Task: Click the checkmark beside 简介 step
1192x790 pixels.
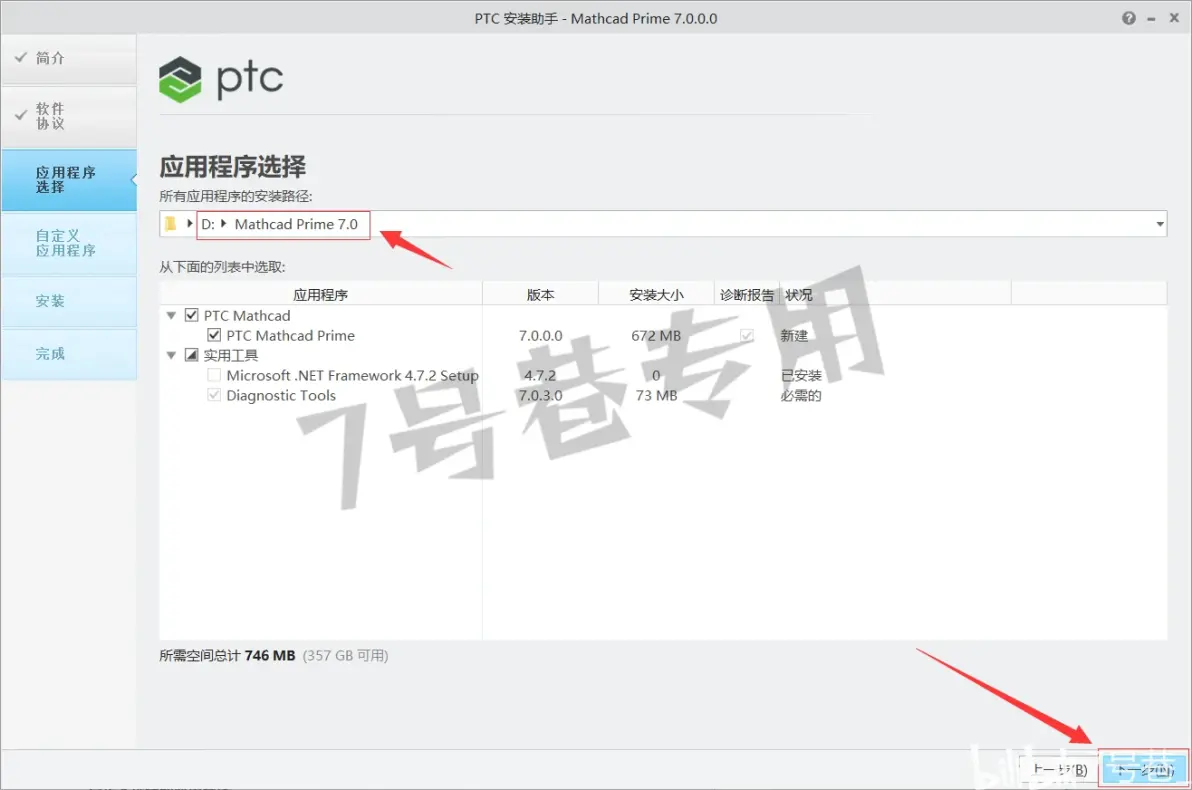Action: (x=21, y=58)
